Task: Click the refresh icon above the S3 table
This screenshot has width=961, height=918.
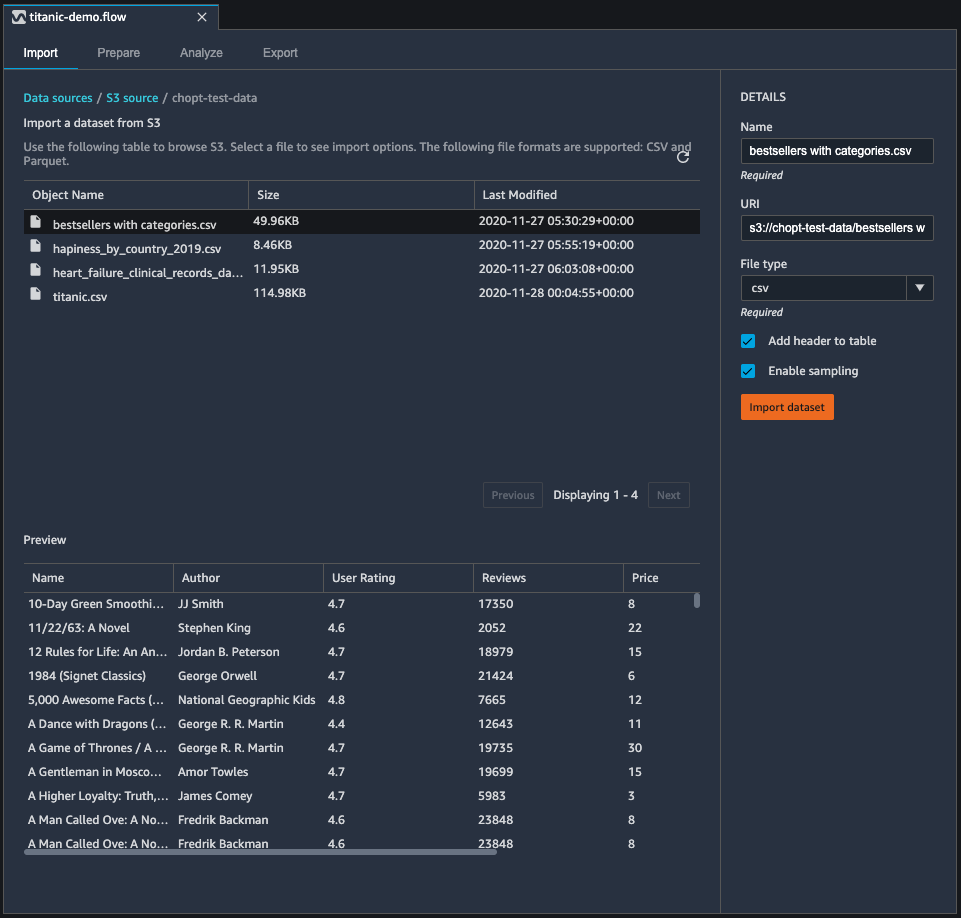Action: point(683,157)
